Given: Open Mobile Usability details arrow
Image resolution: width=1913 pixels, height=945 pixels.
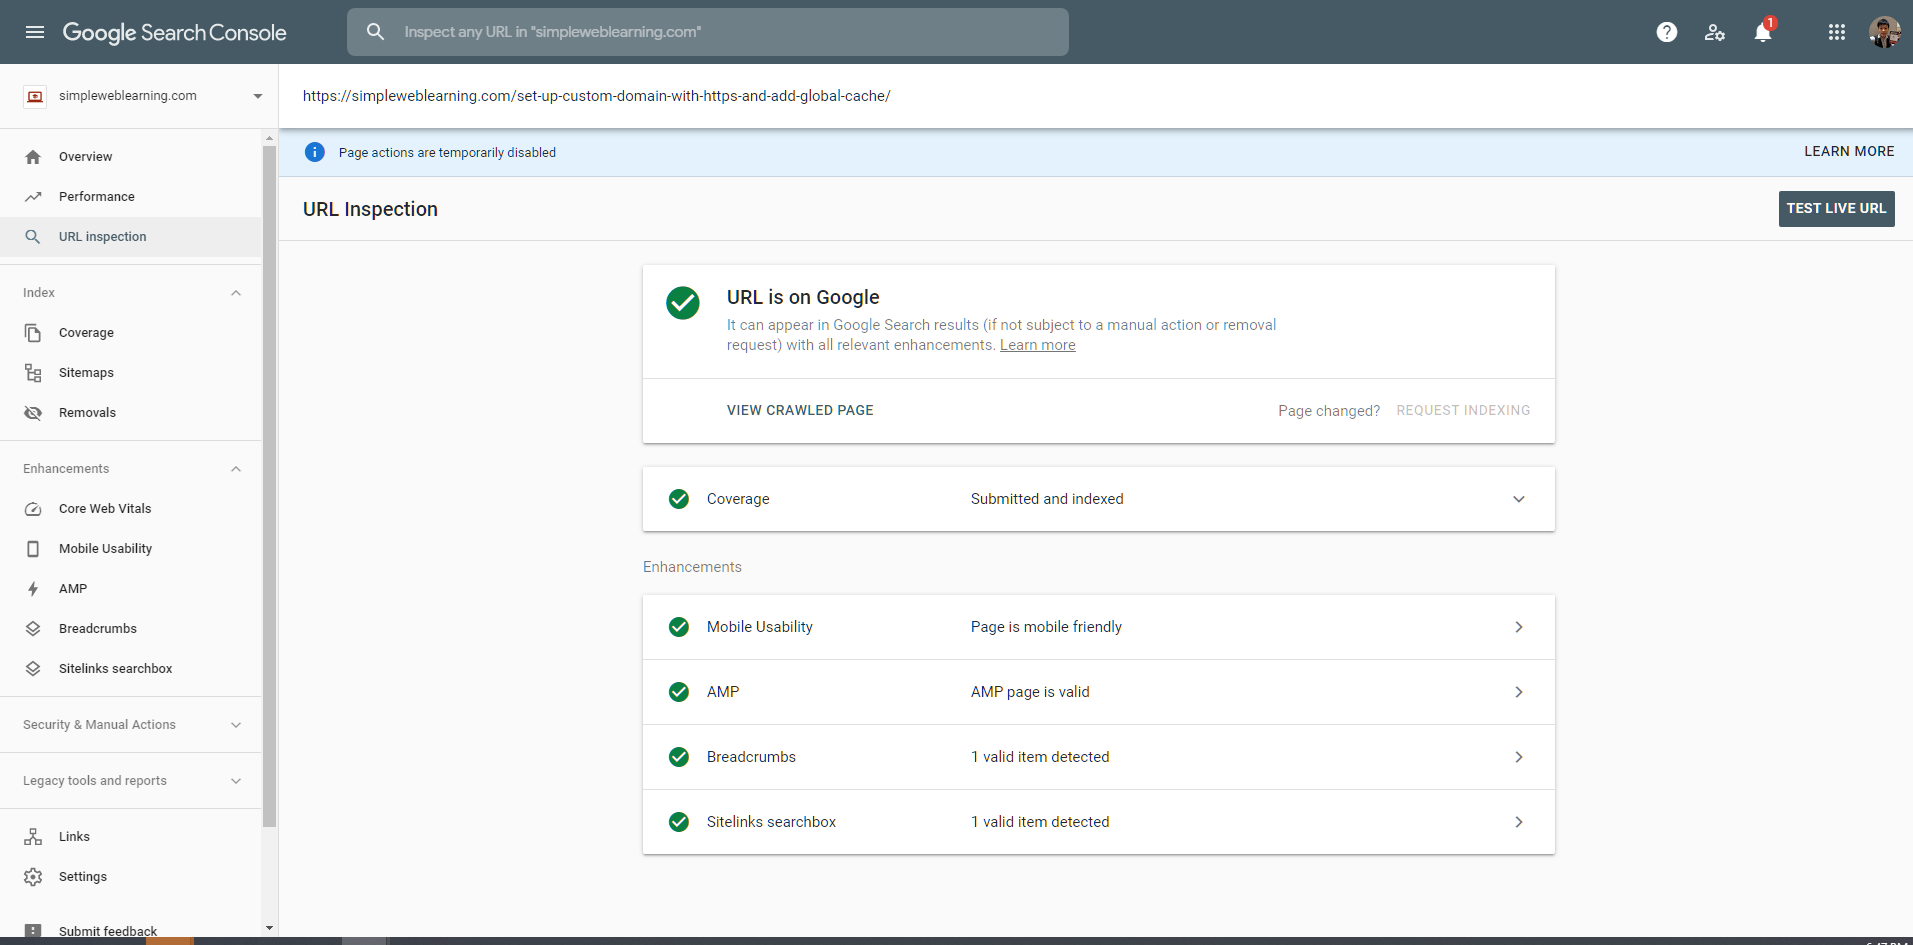Looking at the screenshot, I should tap(1519, 627).
